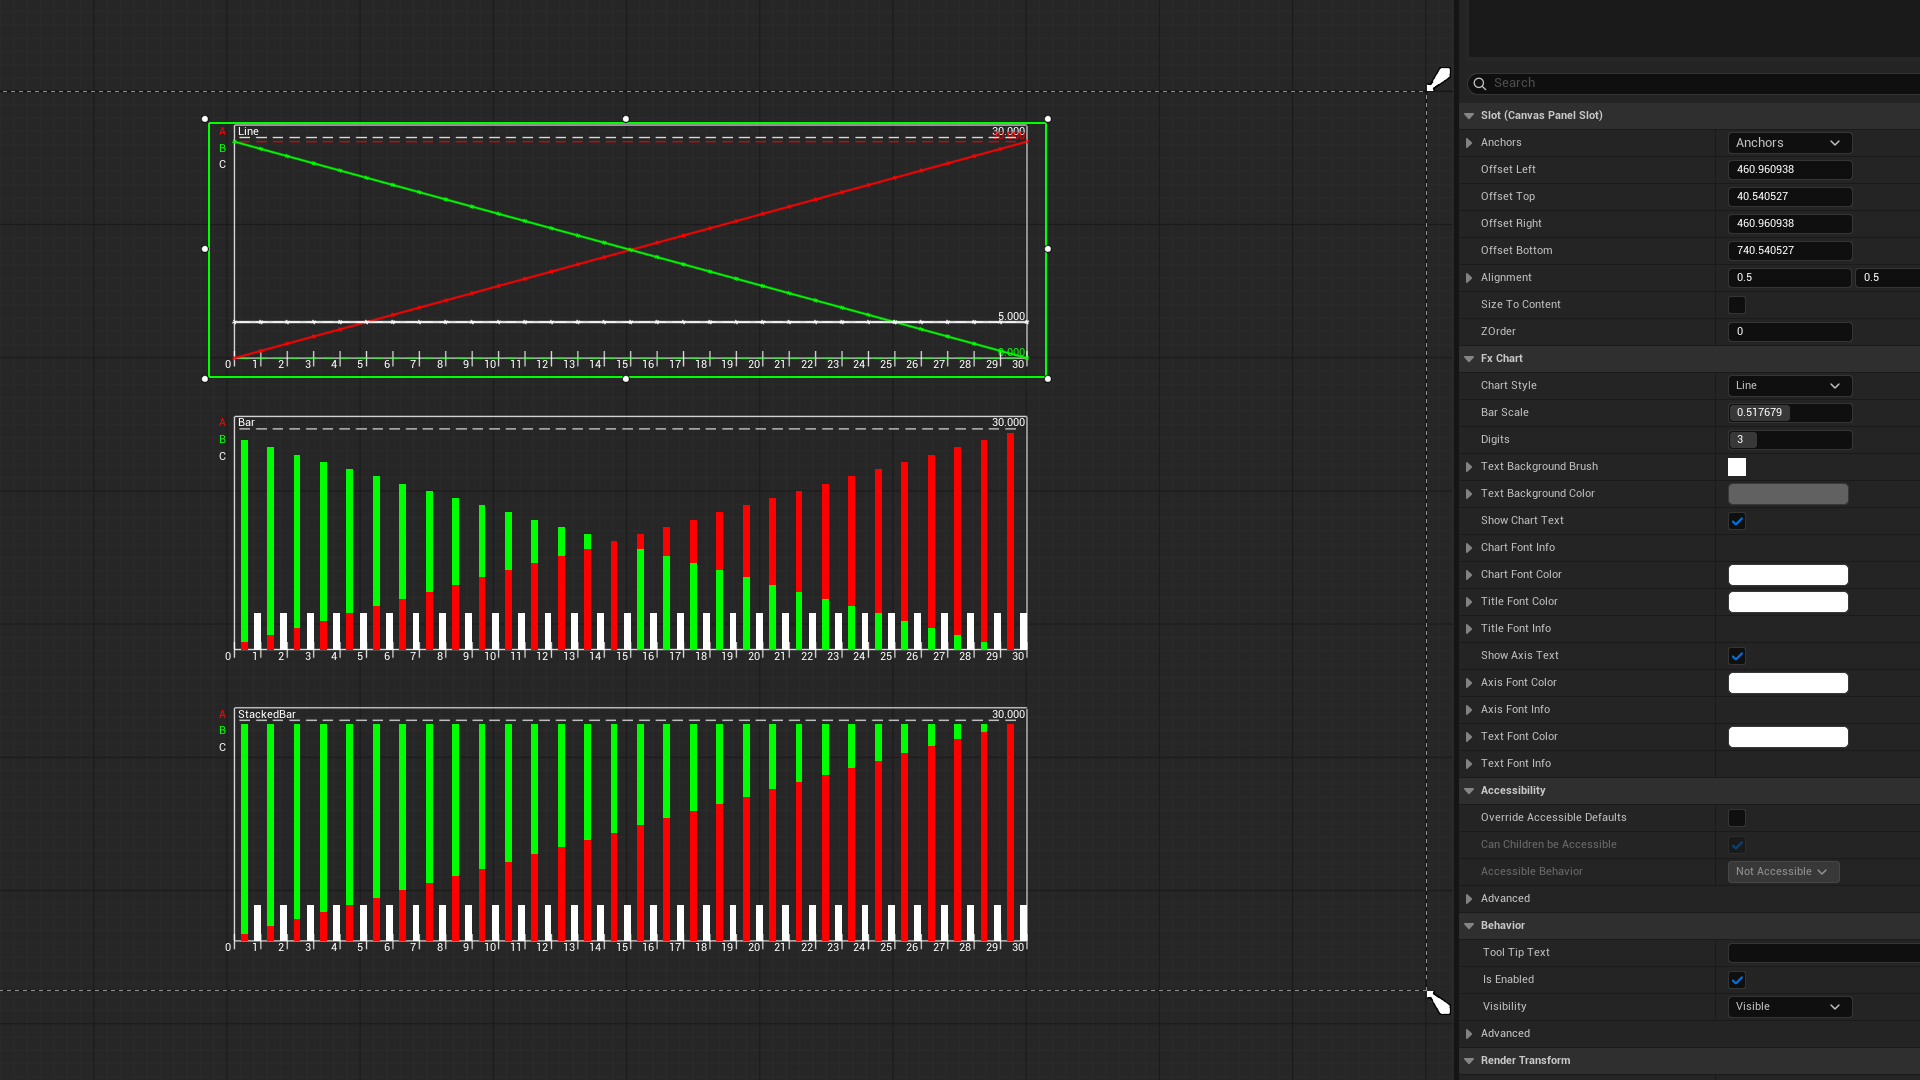Open the Title Font Color swatch
This screenshot has height=1080, width=1920.
point(1788,602)
